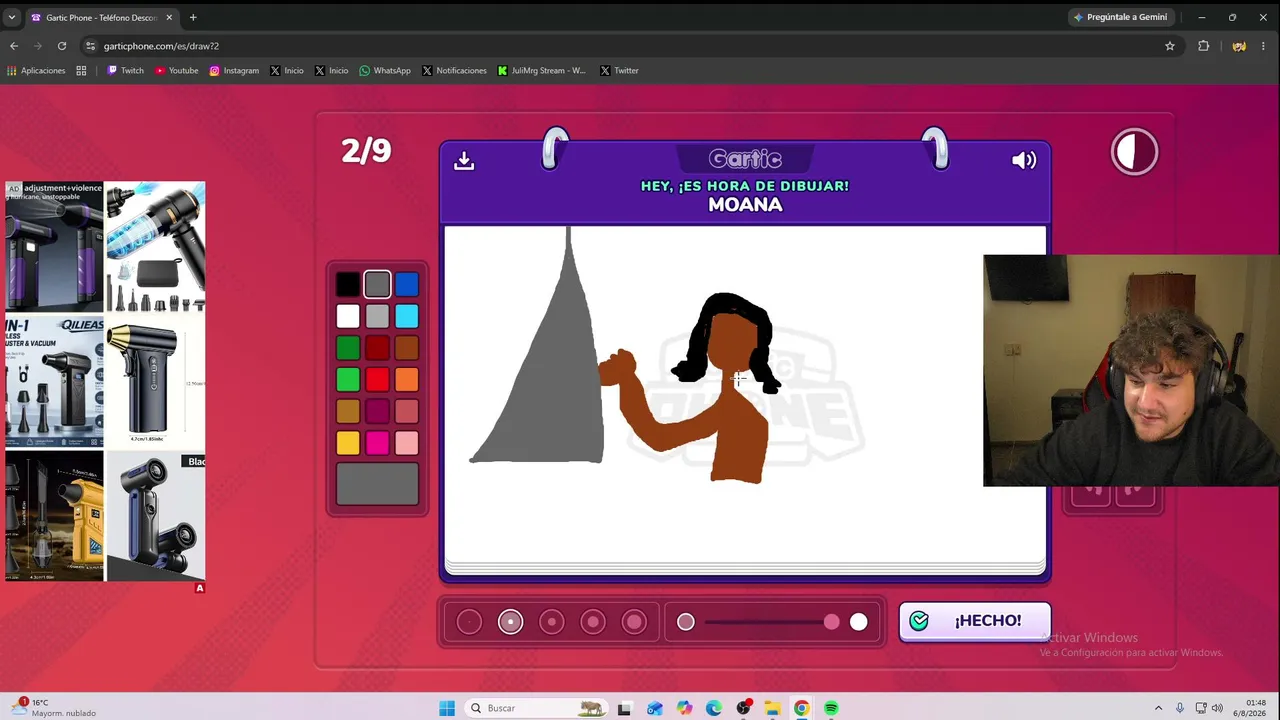
Task: Open the yellow air blower ad thumbnail
Action: [x=54, y=516]
